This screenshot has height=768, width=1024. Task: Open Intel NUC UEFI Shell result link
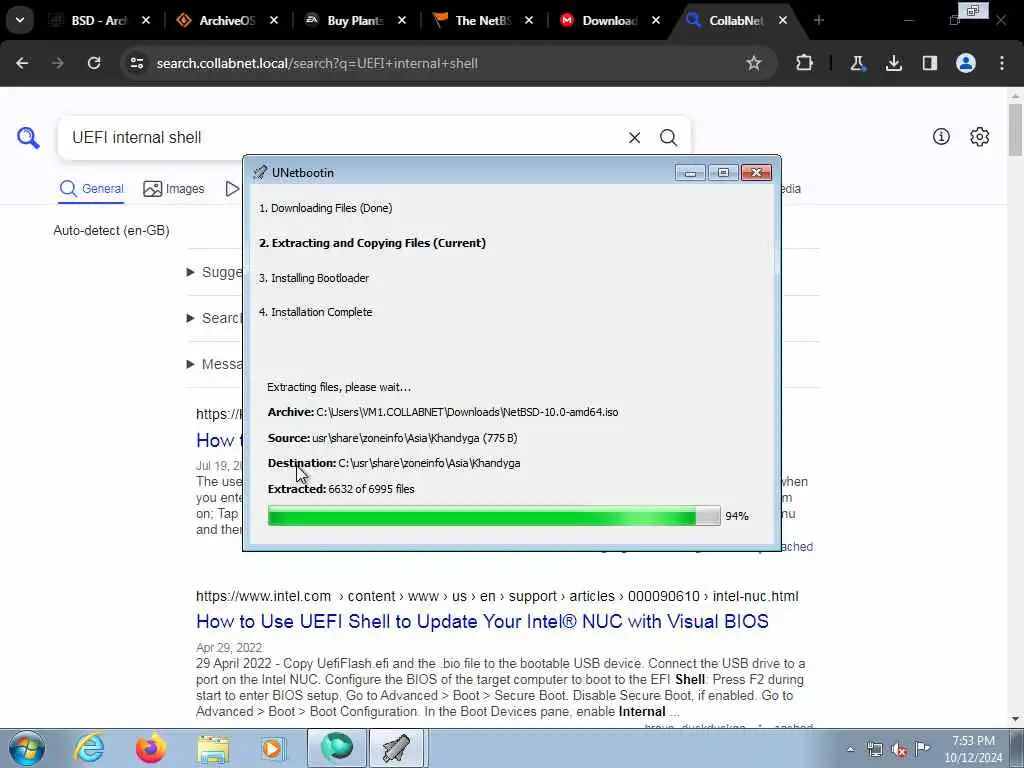click(x=482, y=621)
